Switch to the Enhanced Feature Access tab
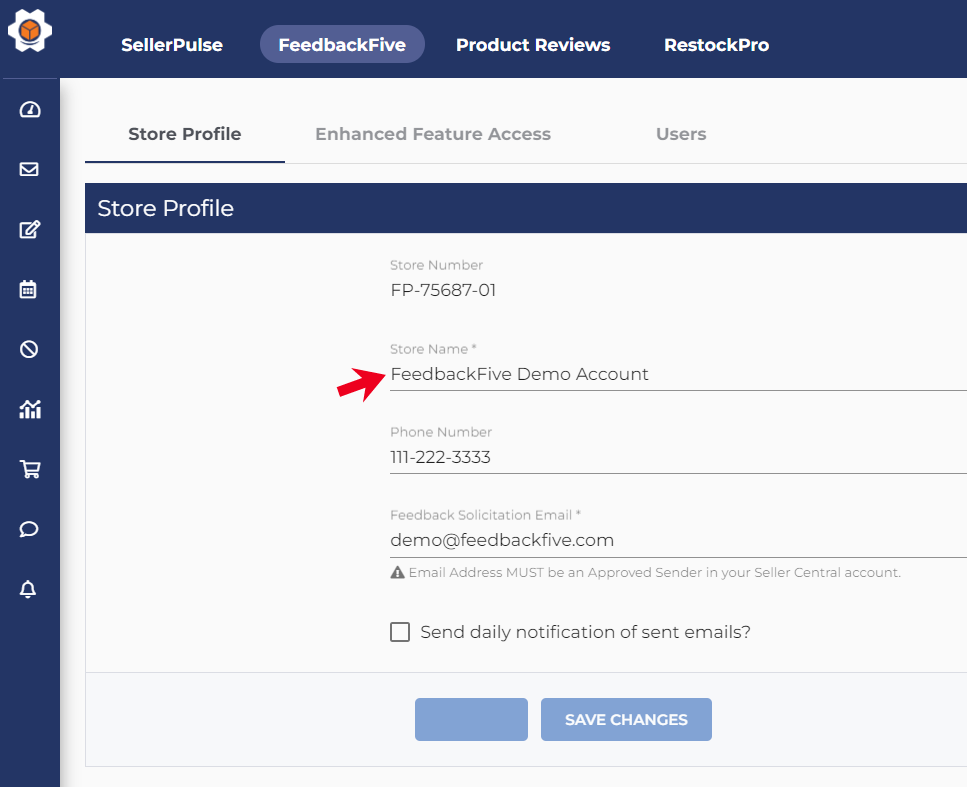This screenshot has height=787, width=967. coord(433,134)
